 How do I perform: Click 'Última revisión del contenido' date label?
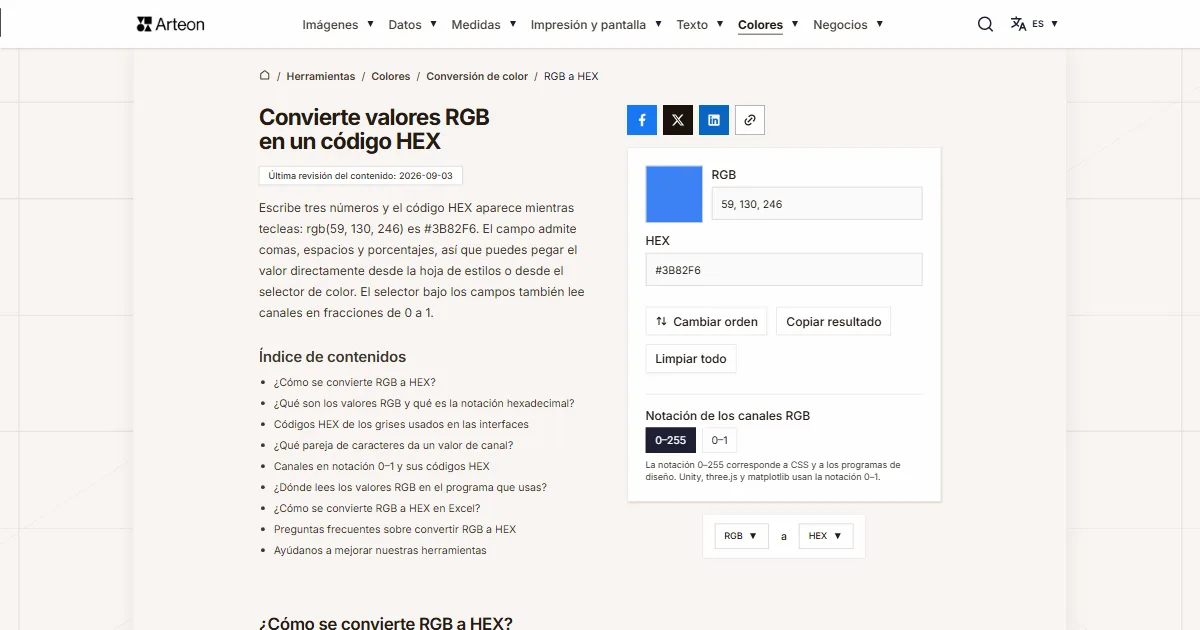click(360, 176)
